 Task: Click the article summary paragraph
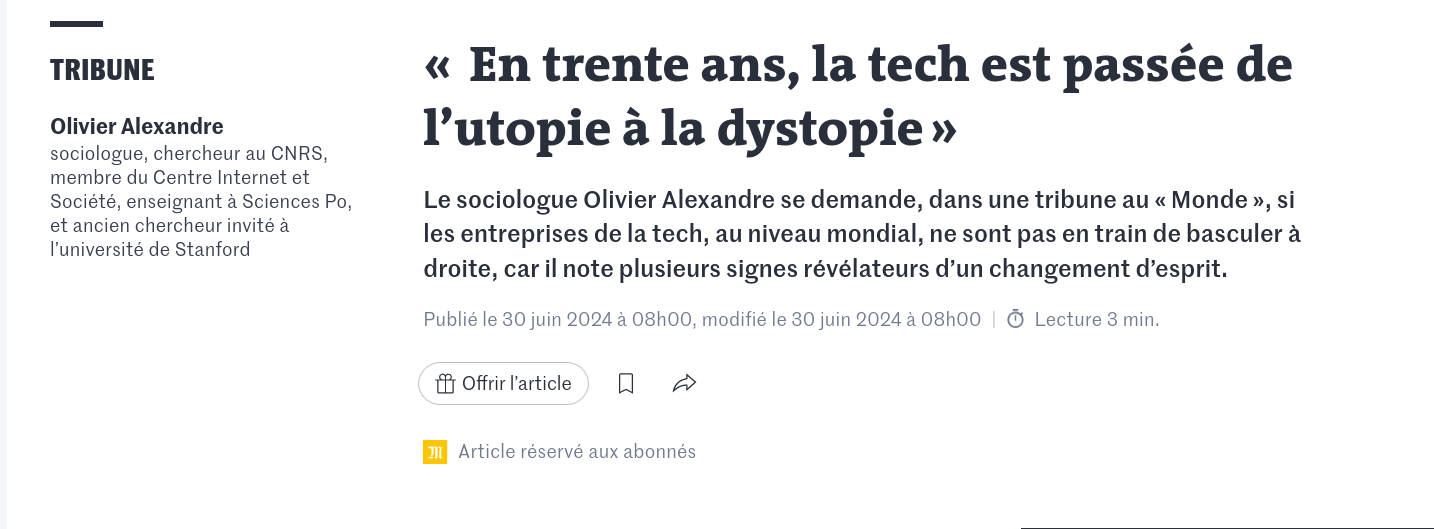pyautogui.click(x=862, y=234)
